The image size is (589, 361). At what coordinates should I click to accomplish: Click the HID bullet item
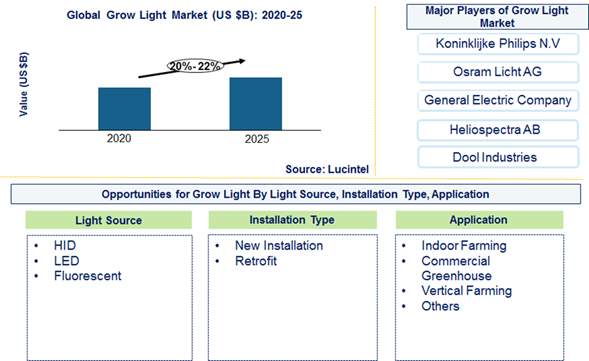point(65,246)
